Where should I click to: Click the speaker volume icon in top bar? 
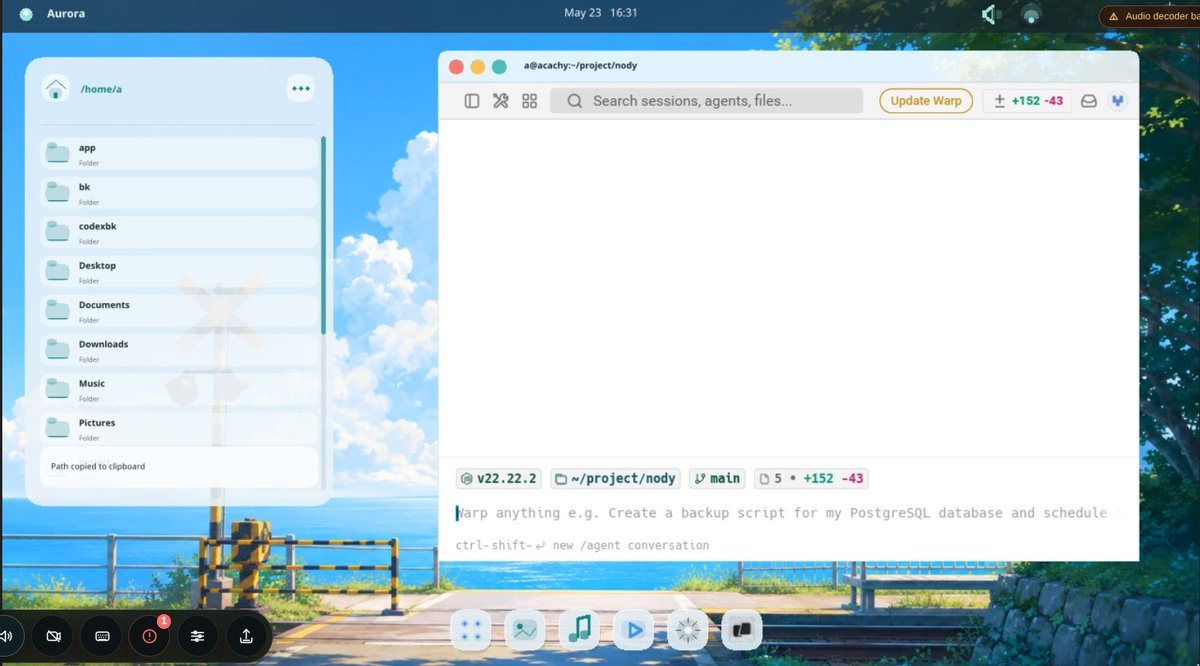[x=991, y=15]
